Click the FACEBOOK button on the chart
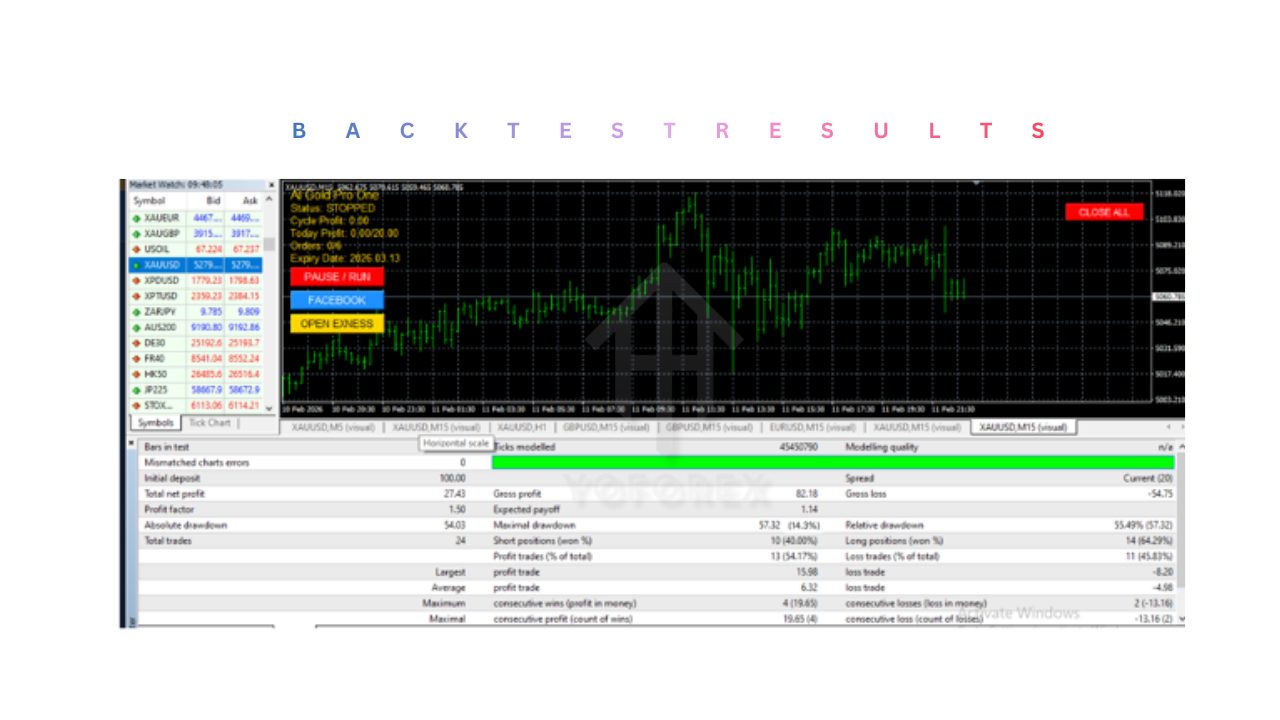The width and height of the screenshot is (1280, 720). point(337,299)
